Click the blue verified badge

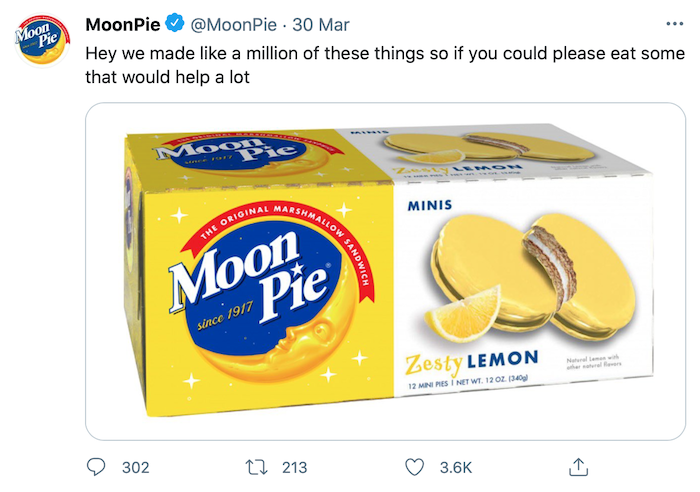(175, 24)
